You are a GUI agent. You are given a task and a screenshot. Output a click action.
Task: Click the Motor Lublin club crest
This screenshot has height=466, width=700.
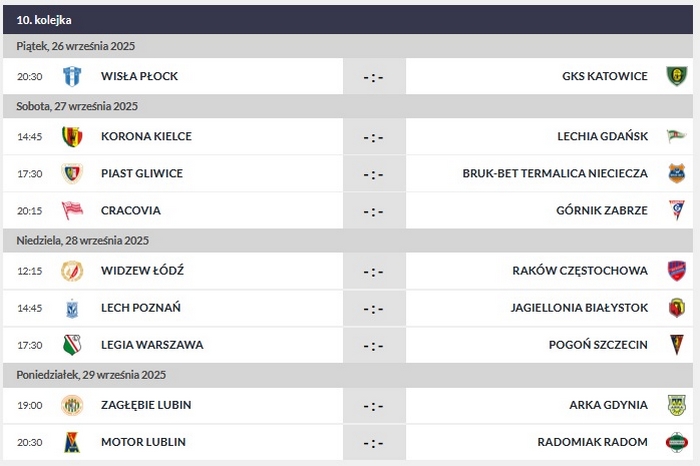[71, 442]
